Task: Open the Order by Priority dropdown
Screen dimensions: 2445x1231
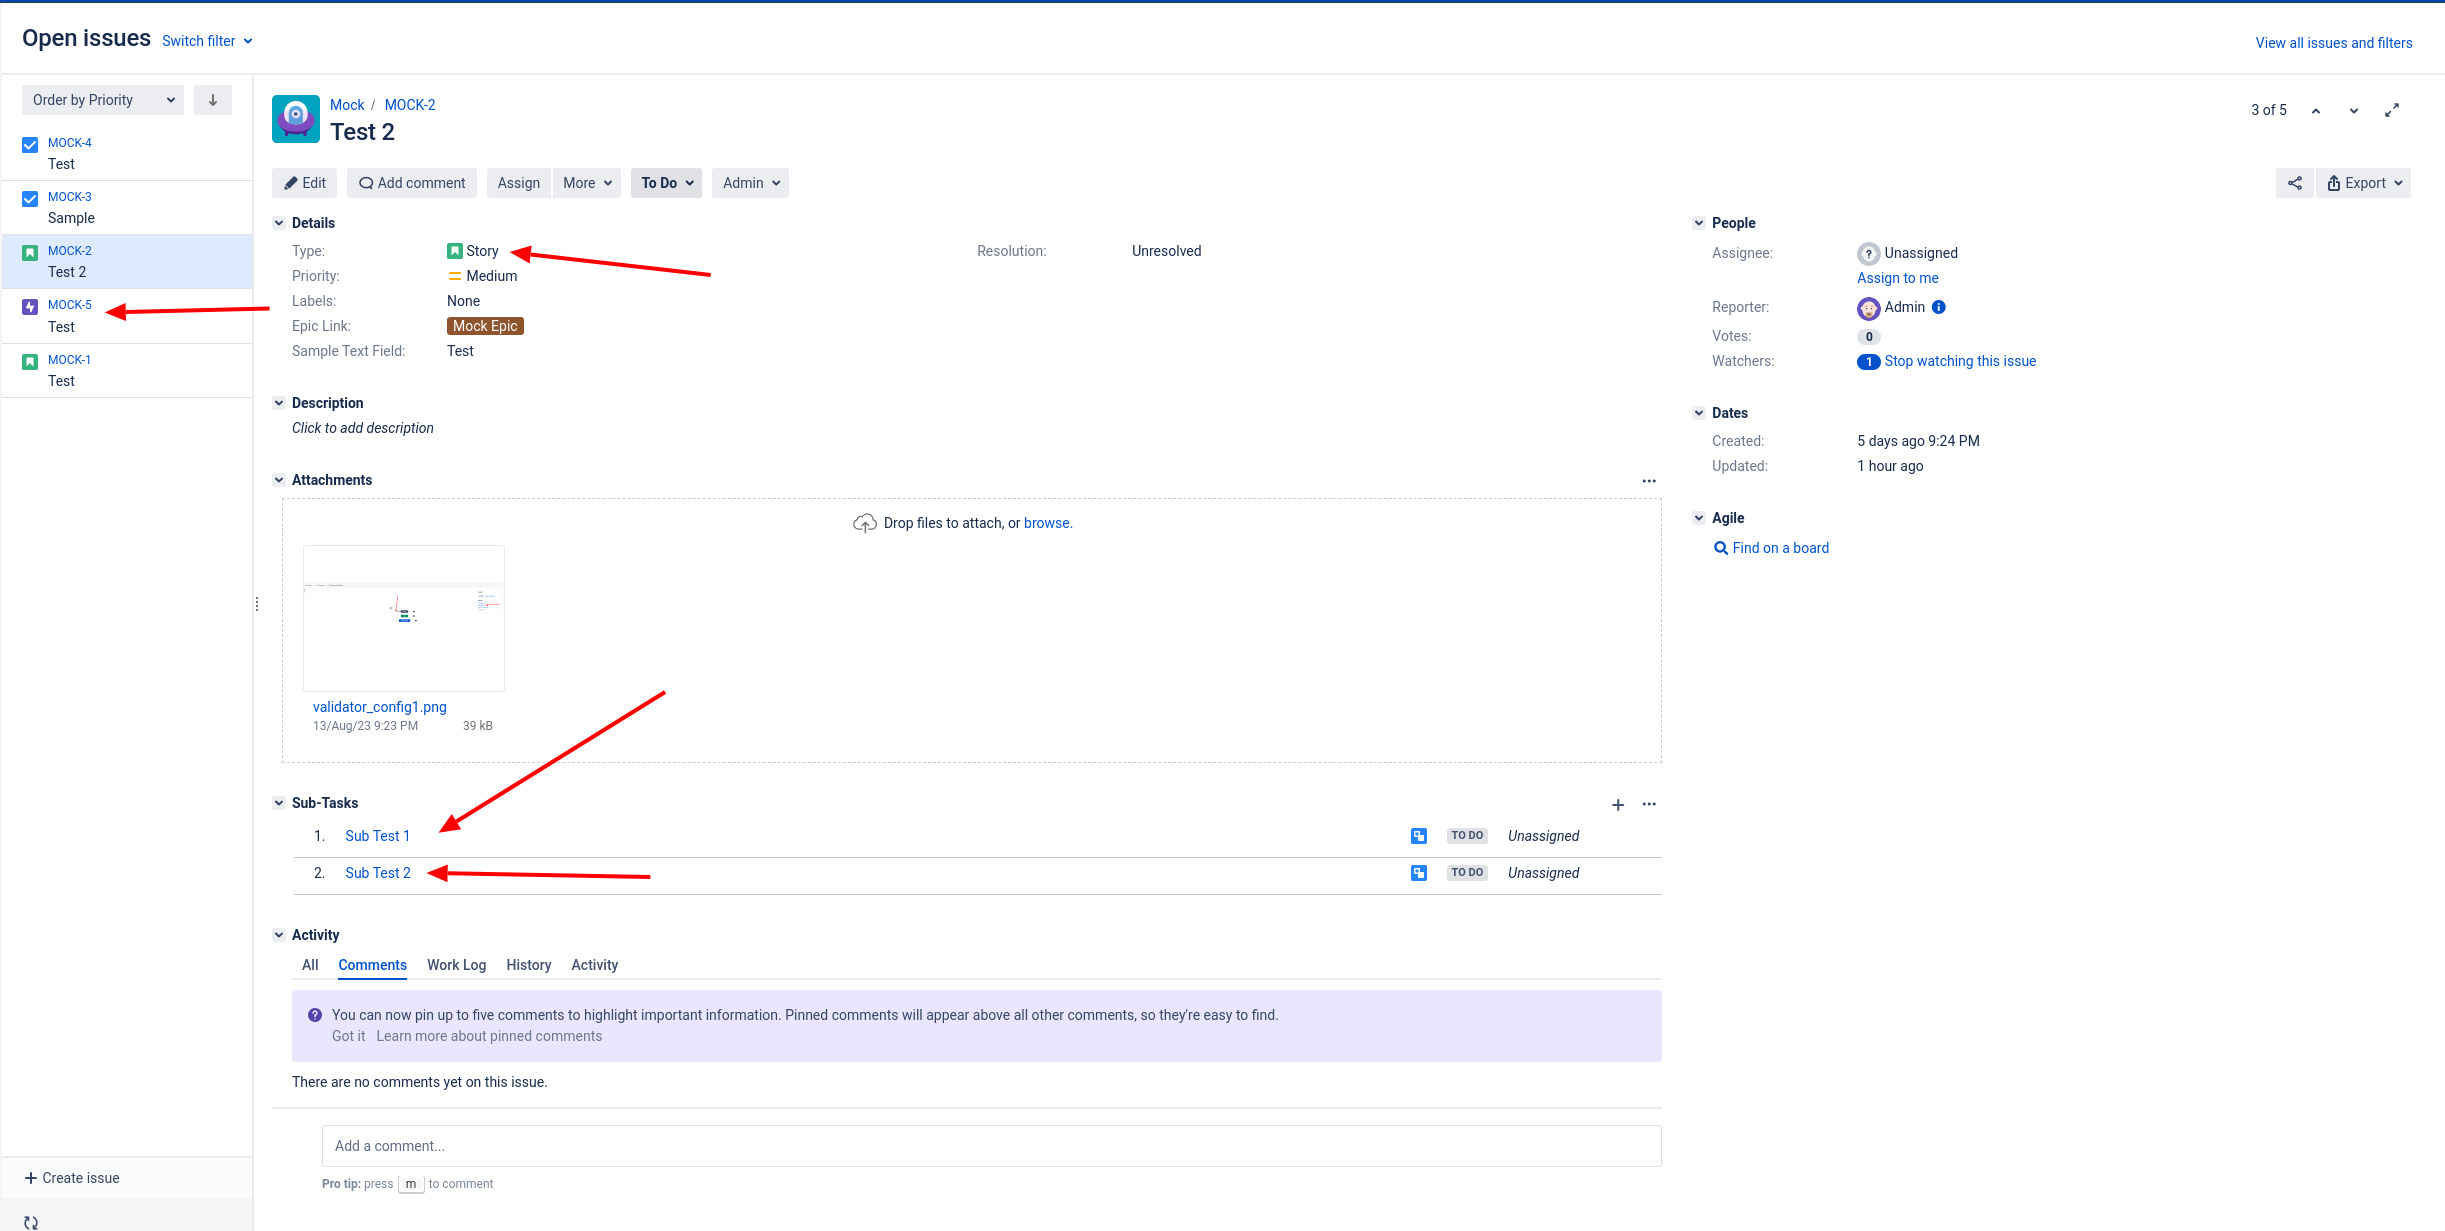Action: pos(103,100)
